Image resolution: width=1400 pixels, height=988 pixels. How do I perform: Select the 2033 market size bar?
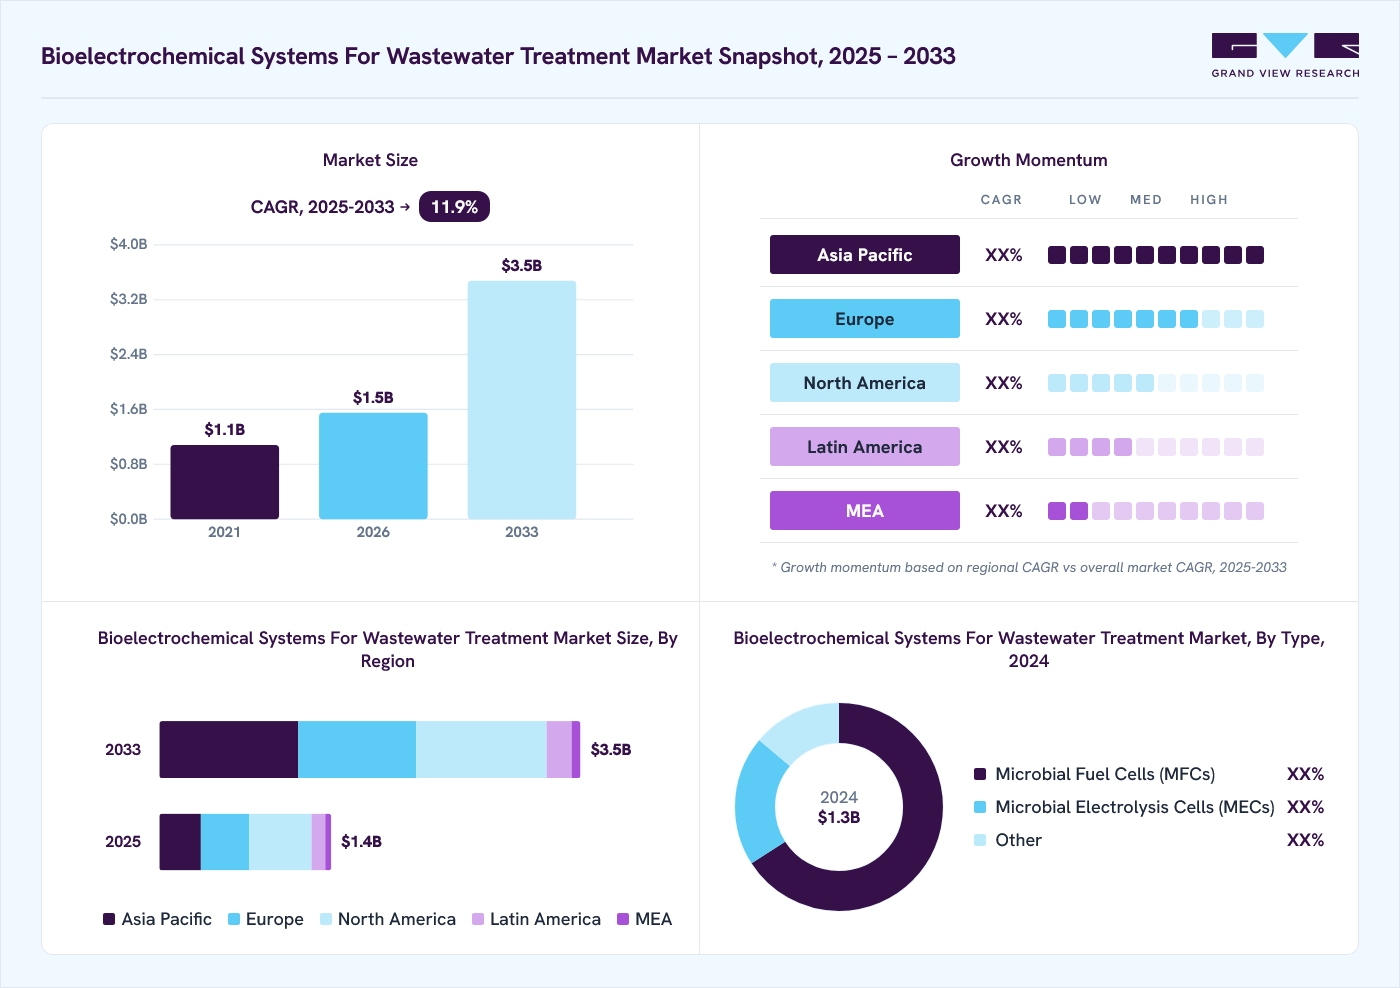pyautogui.click(x=522, y=400)
